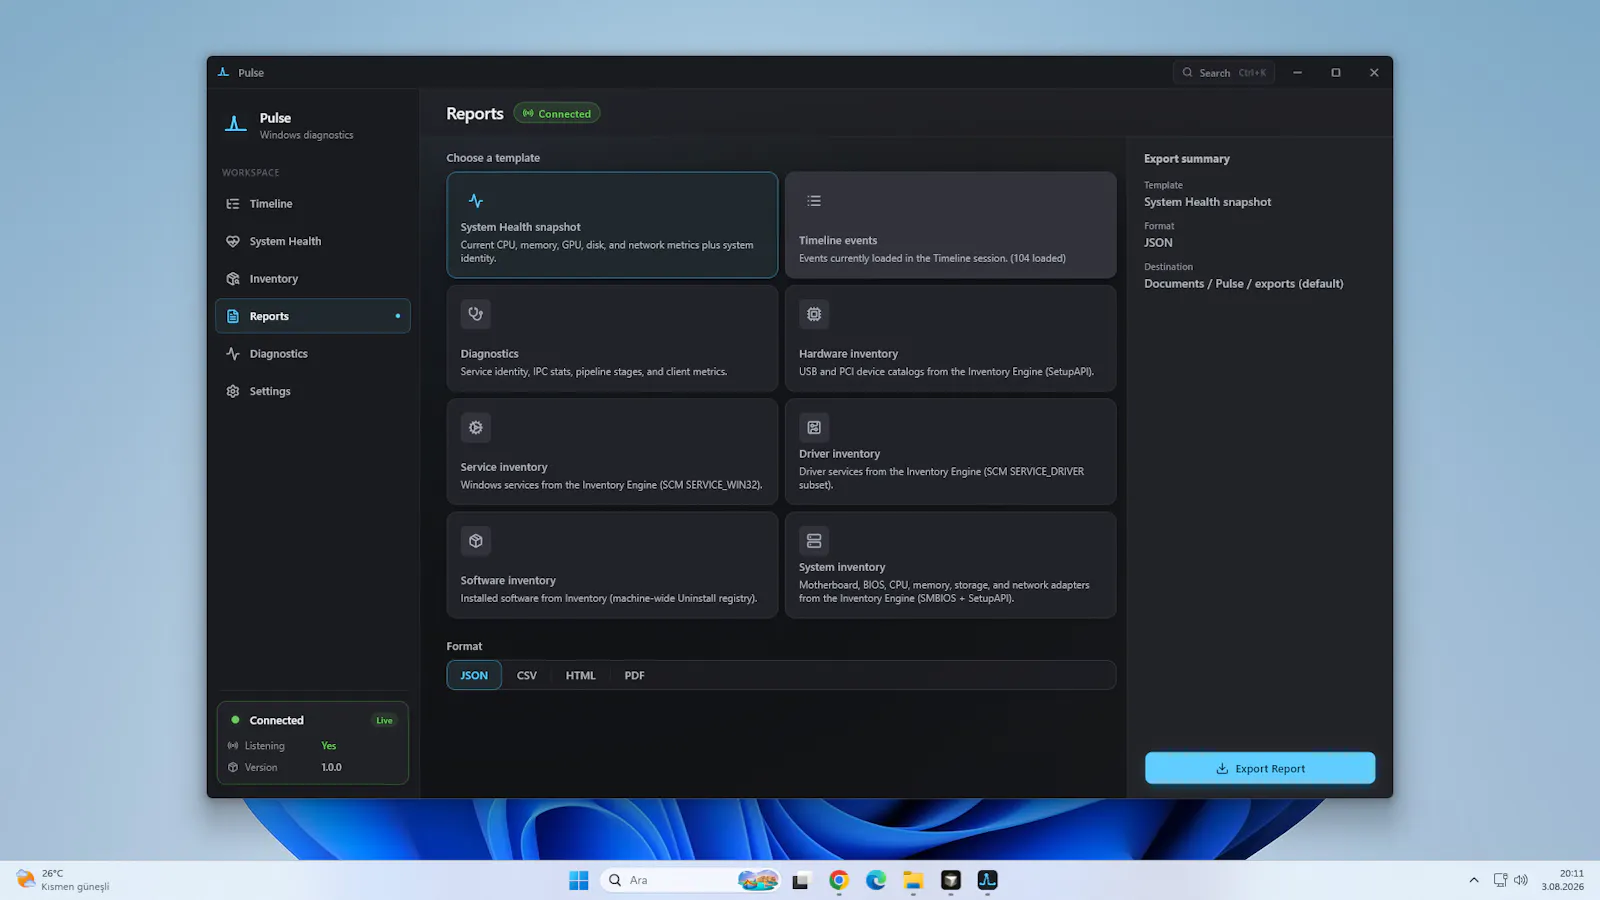Click the Connected status badge near Reports
The height and width of the screenshot is (900, 1600).
click(x=557, y=114)
